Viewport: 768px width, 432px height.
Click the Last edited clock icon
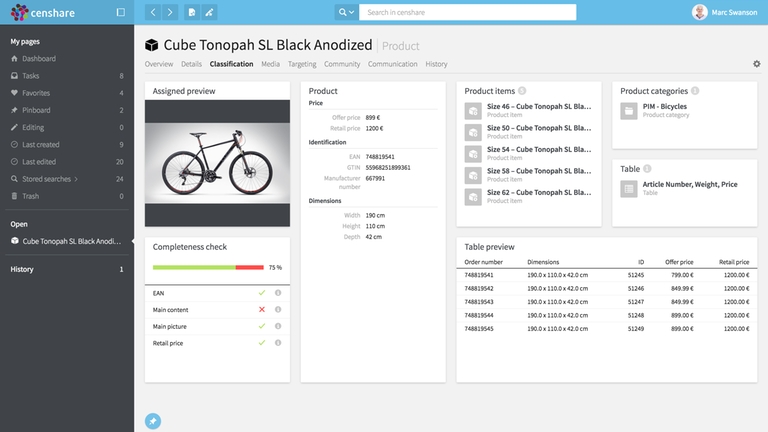(x=14, y=162)
